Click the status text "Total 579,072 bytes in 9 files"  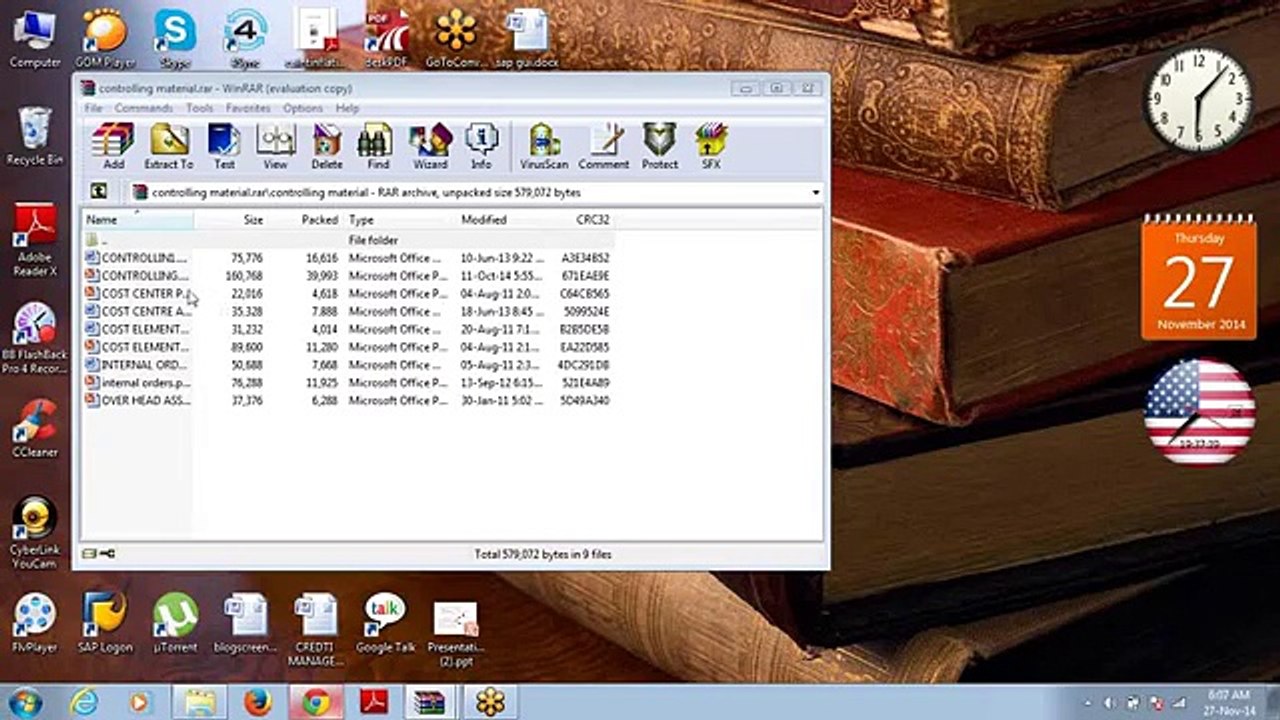pyautogui.click(x=542, y=554)
